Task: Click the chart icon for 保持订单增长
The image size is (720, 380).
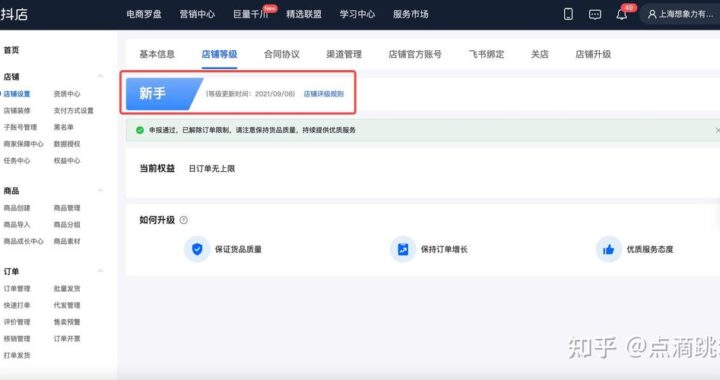Action: pos(403,249)
